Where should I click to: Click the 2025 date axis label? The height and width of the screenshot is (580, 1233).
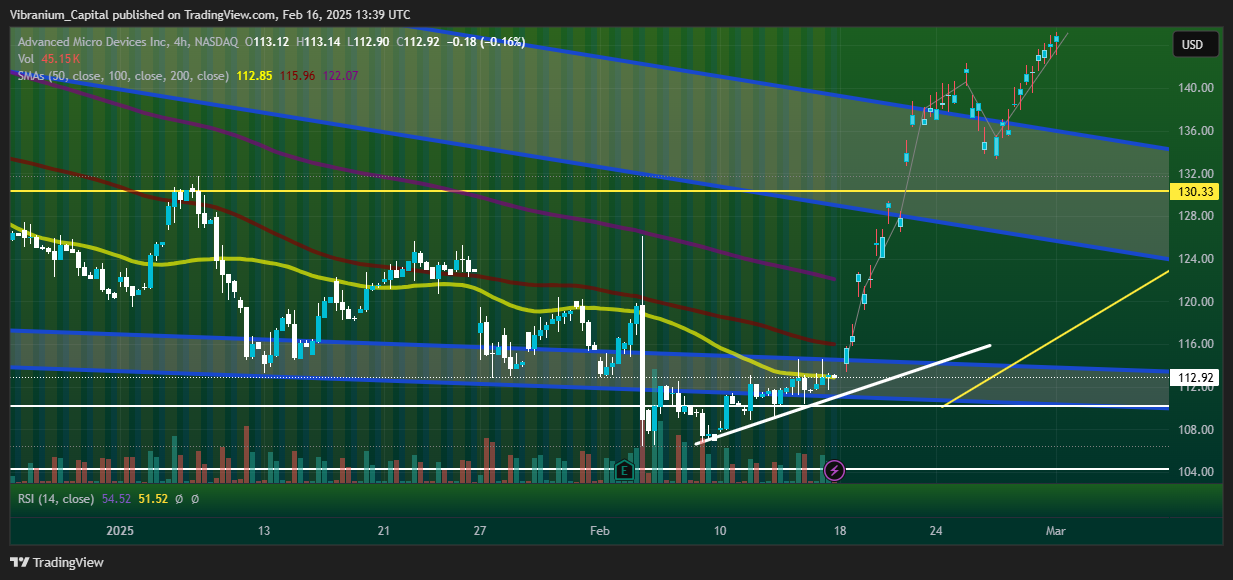tap(120, 530)
